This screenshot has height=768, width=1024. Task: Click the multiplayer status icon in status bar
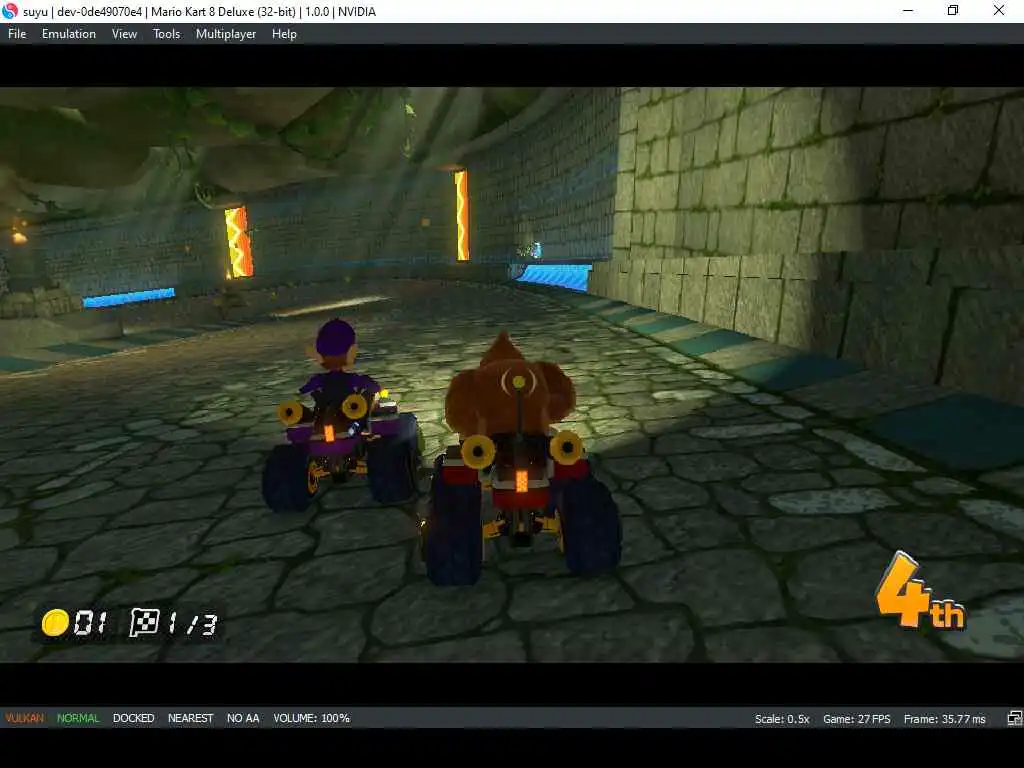pos(1014,718)
